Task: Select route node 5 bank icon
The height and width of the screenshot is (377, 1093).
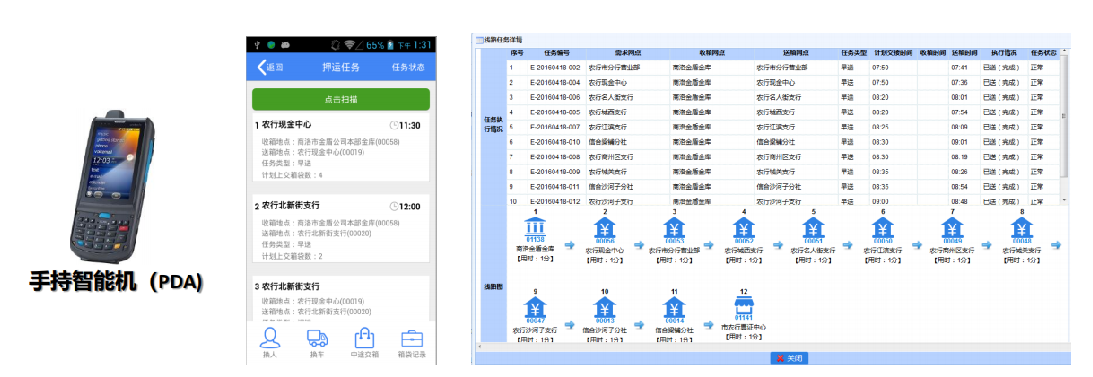Action: click(813, 229)
